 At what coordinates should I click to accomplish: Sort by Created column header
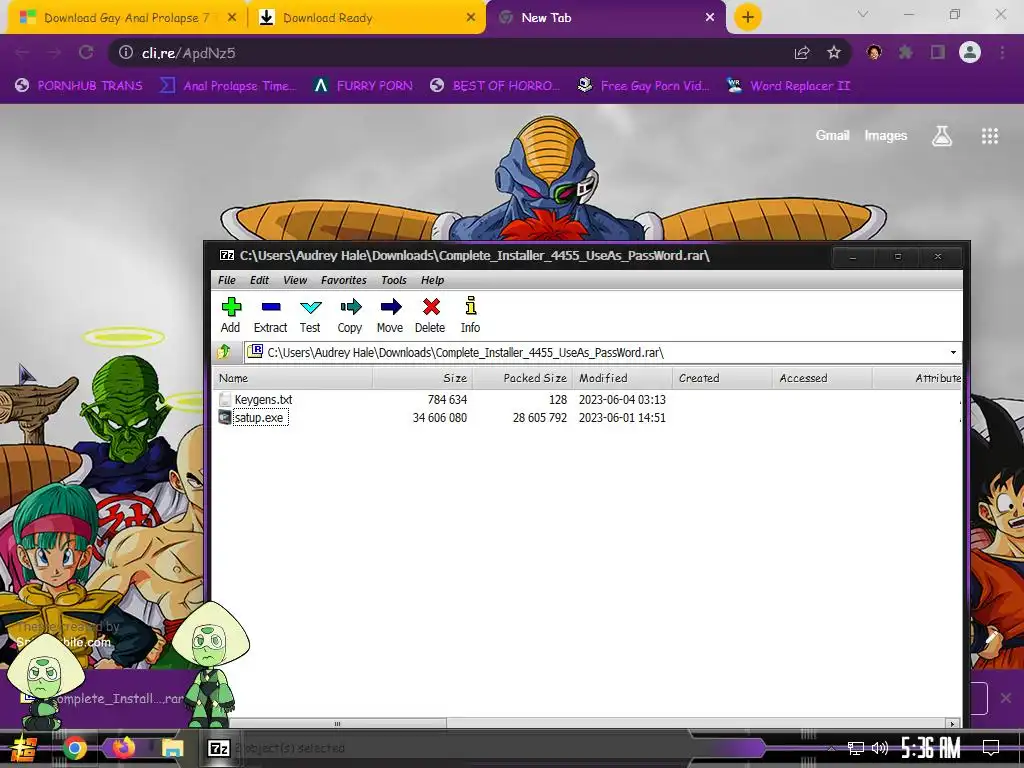[x=722, y=378]
